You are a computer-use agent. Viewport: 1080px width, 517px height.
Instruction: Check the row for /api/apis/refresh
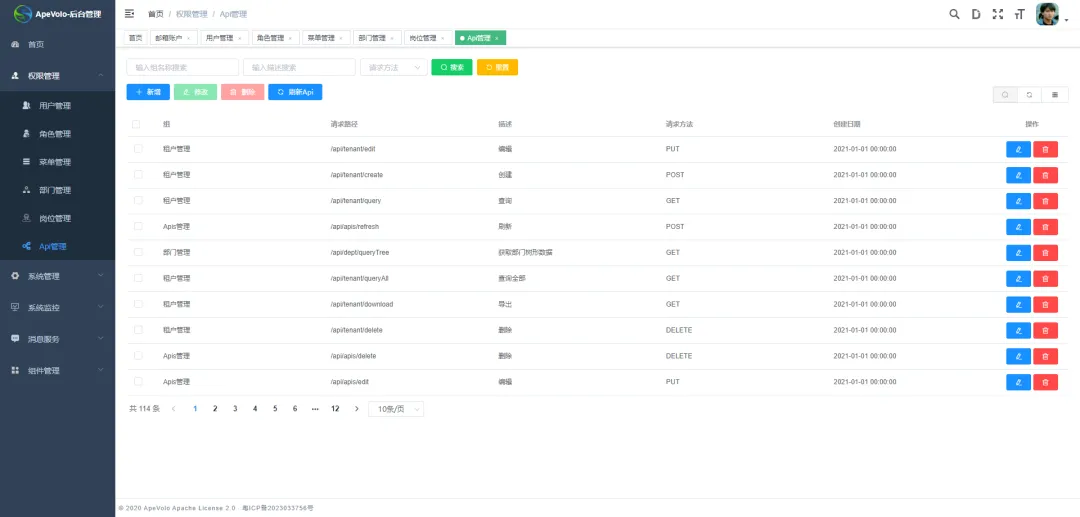[x=138, y=227]
